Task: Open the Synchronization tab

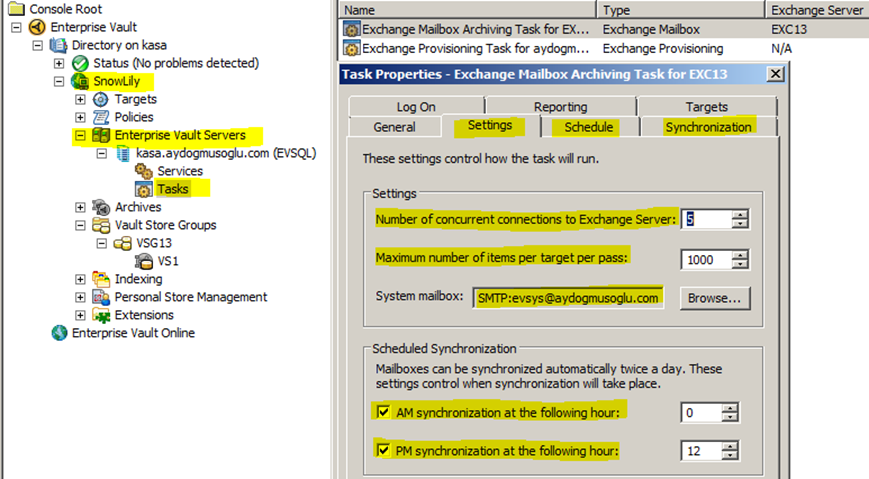Action: click(x=708, y=127)
